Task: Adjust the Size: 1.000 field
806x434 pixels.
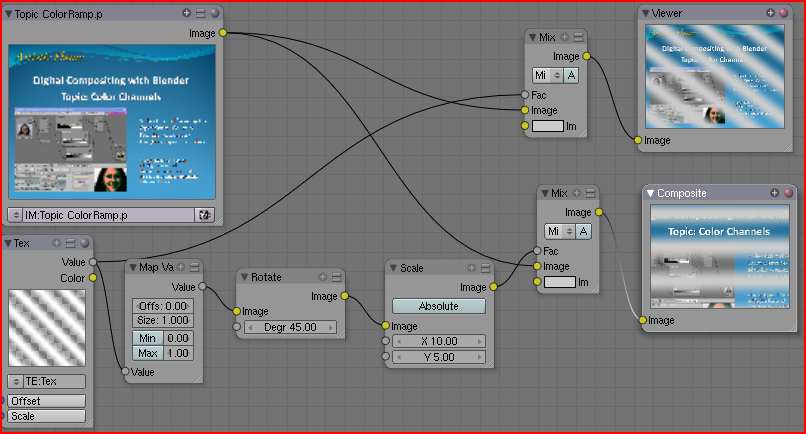Action: click(163, 320)
